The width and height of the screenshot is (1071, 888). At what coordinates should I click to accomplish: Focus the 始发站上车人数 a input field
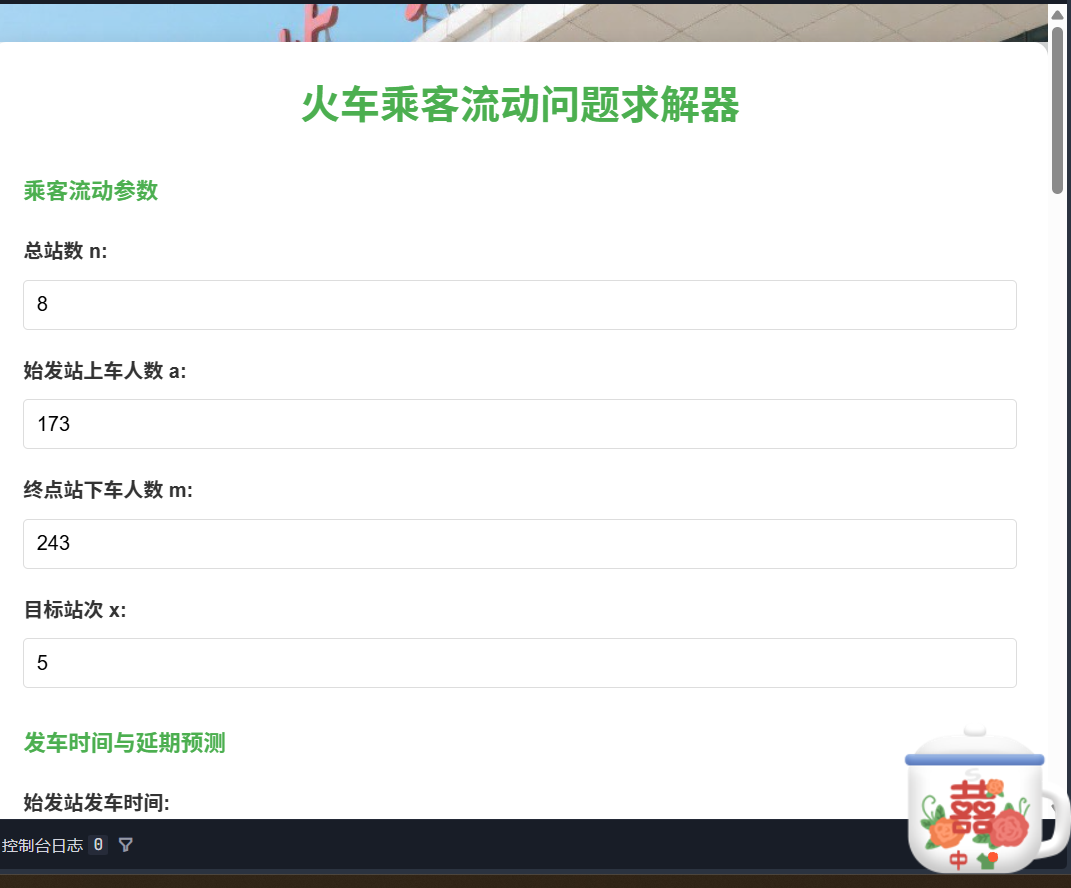(x=519, y=424)
